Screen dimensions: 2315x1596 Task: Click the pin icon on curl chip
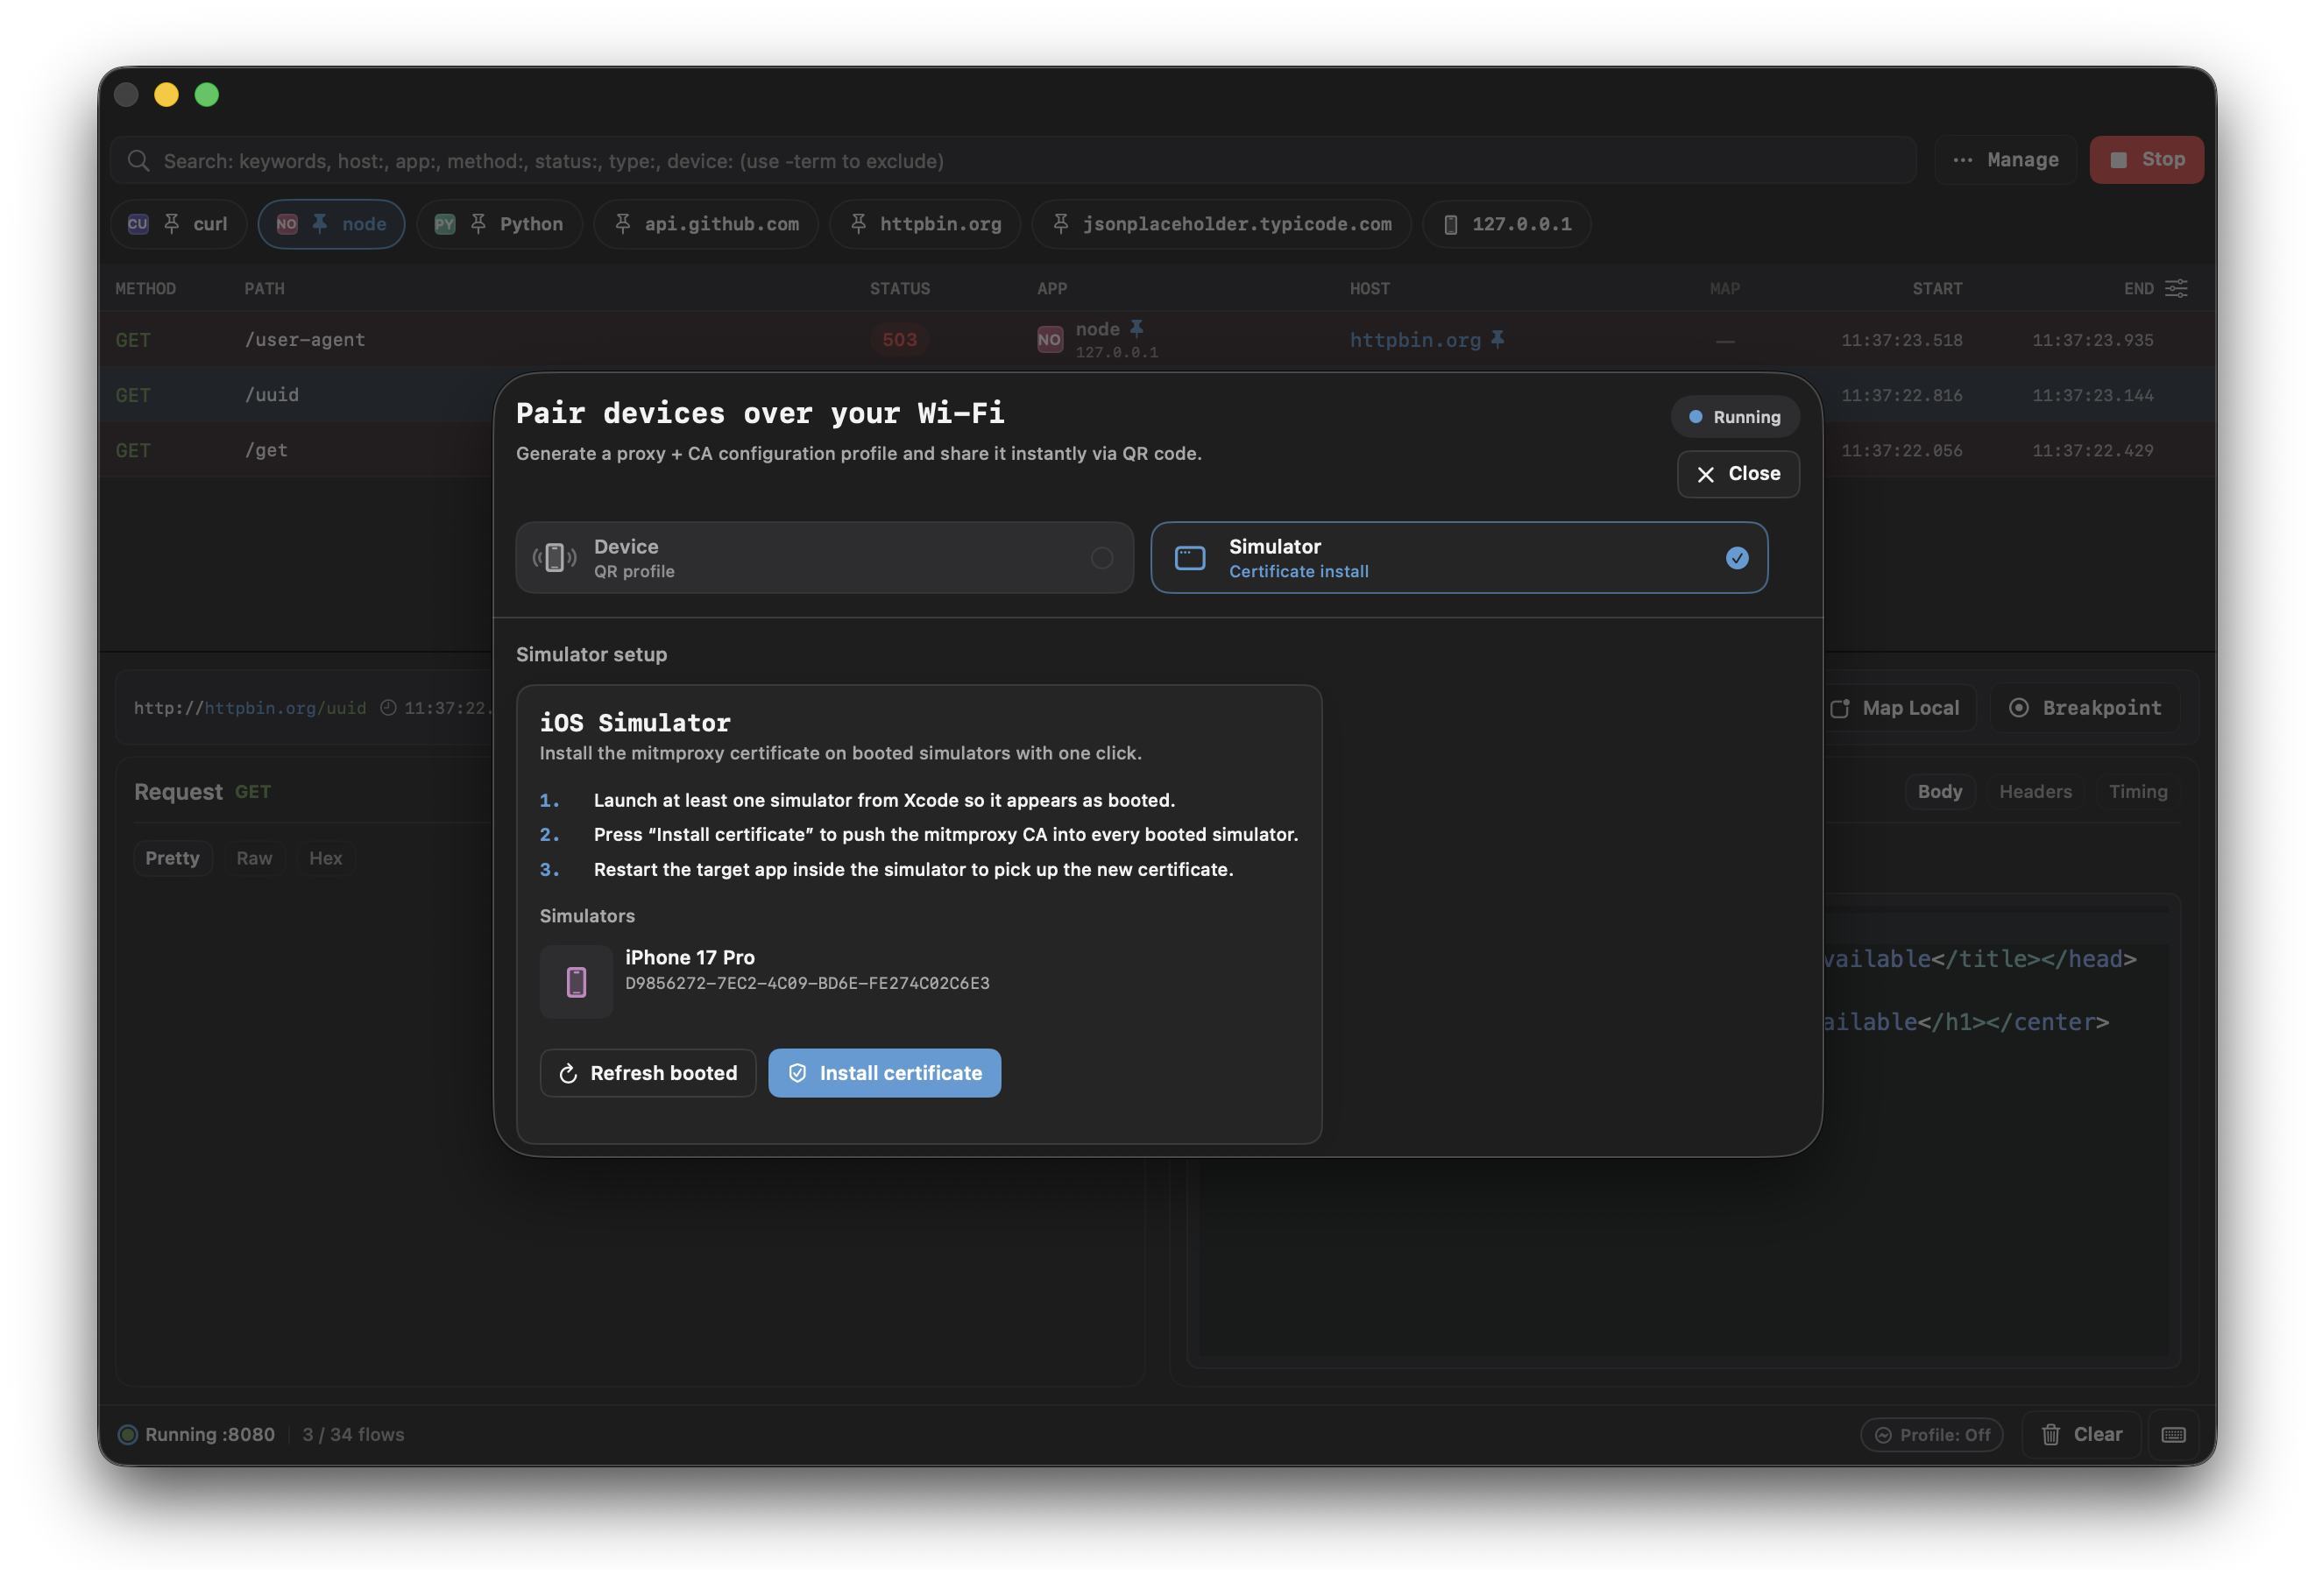click(x=172, y=224)
